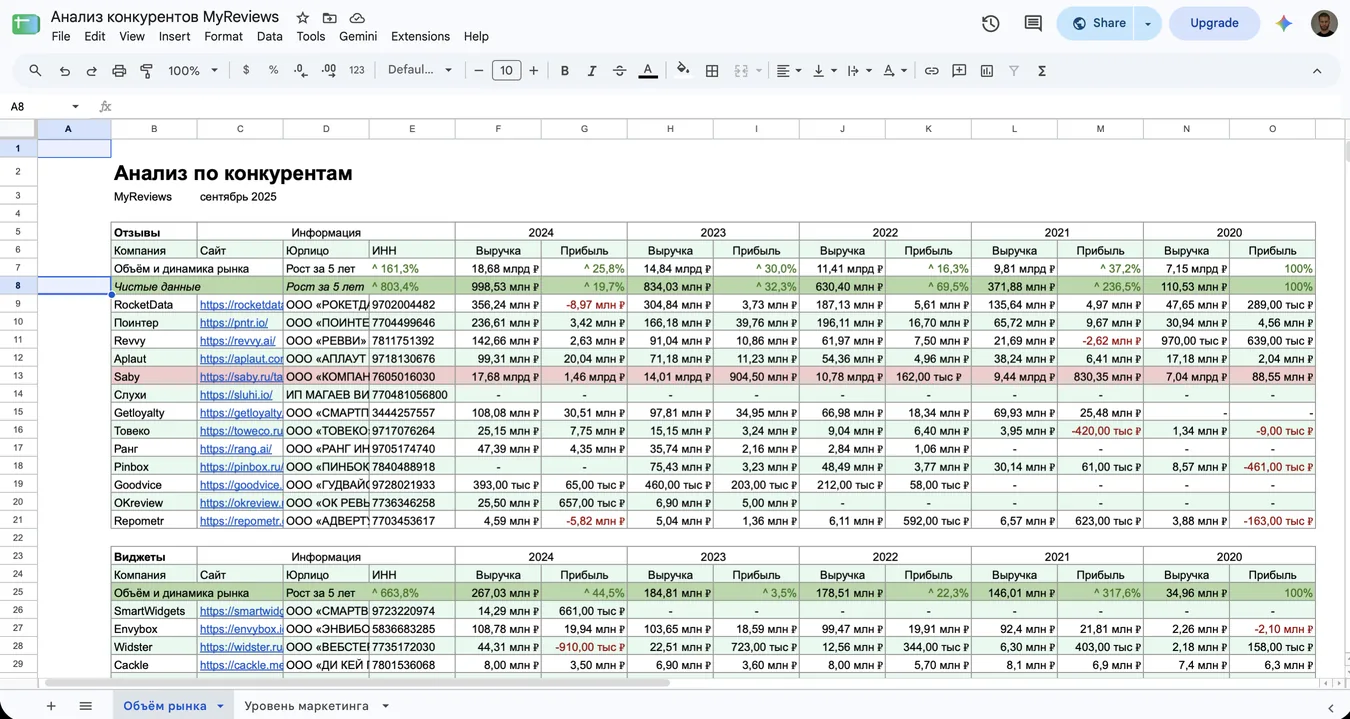The image size is (1350, 719).
Task: Open Gemini sparkle icon
Action: tap(1284, 23)
